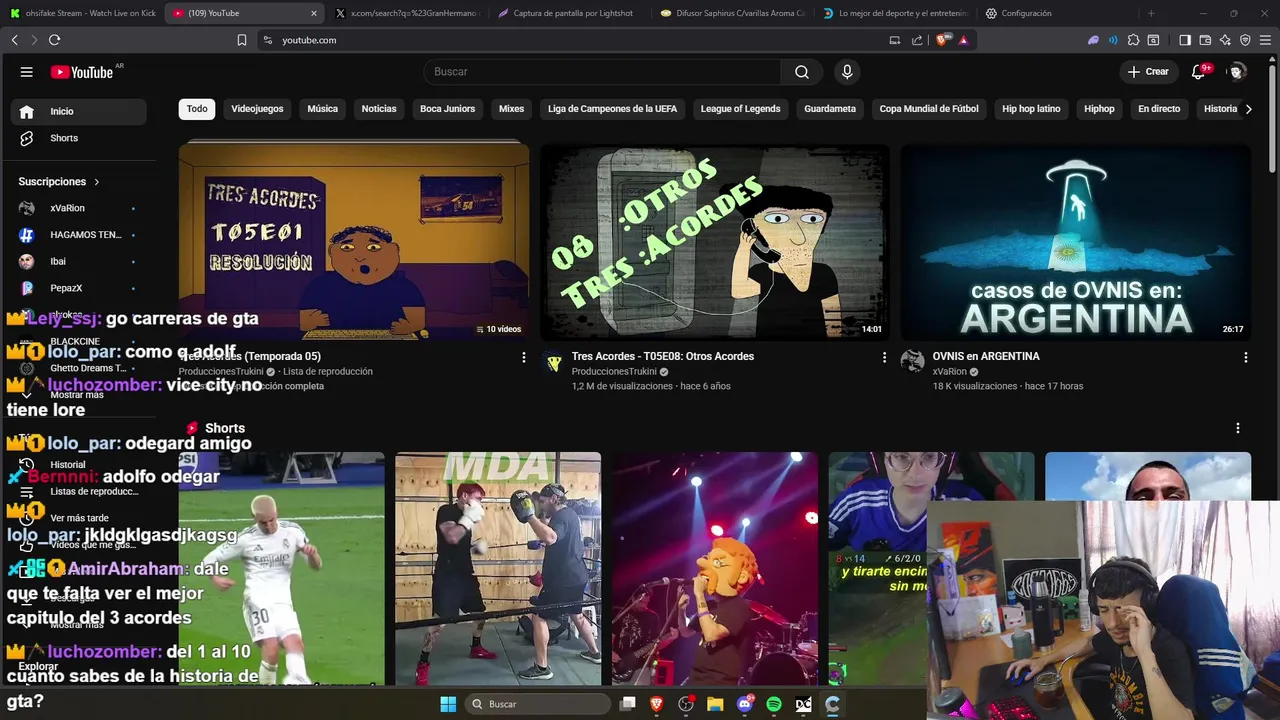Open Brave VPN shield icon
The width and height of the screenshot is (1280, 720).
click(1245, 40)
